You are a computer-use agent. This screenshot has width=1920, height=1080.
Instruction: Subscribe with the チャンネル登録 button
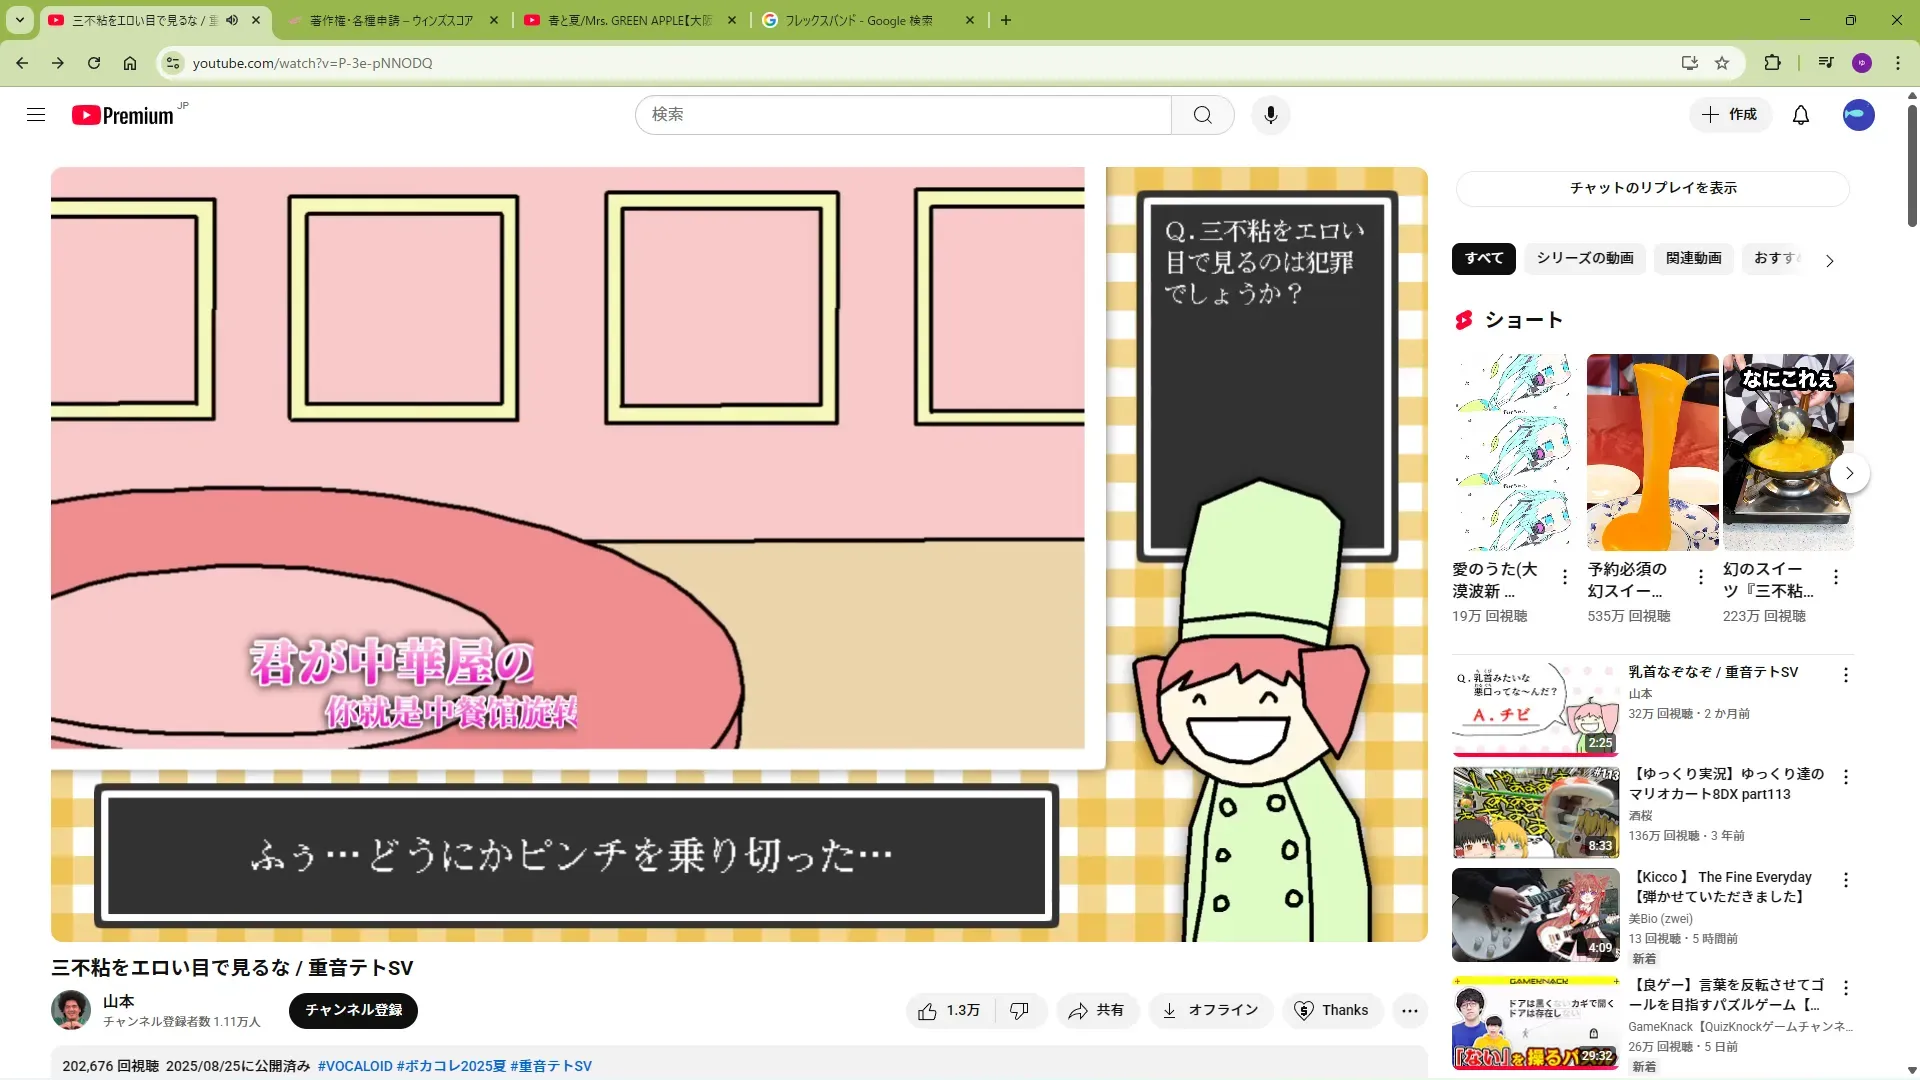(353, 1010)
